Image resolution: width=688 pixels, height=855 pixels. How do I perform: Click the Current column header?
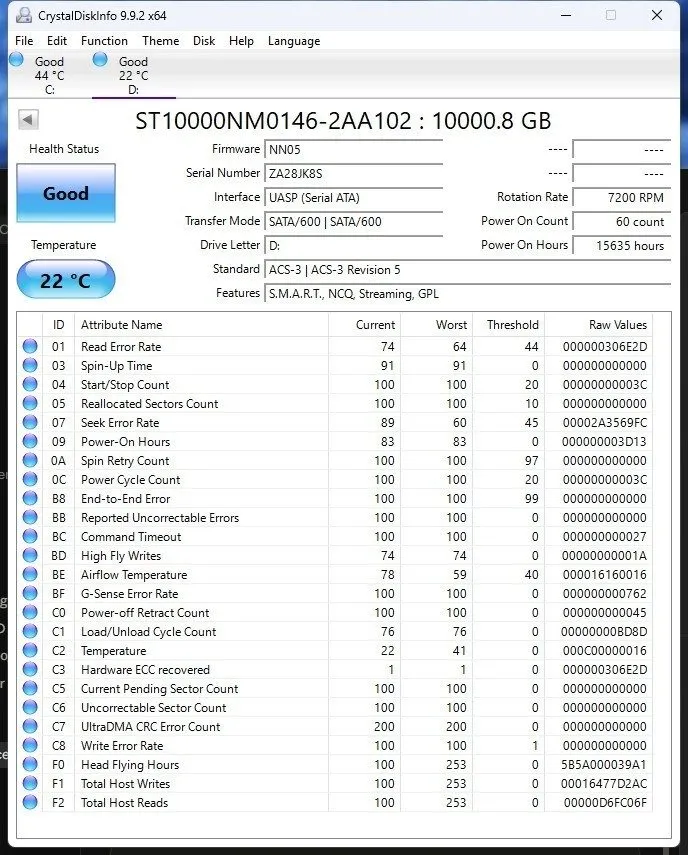click(x=364, y=325)
